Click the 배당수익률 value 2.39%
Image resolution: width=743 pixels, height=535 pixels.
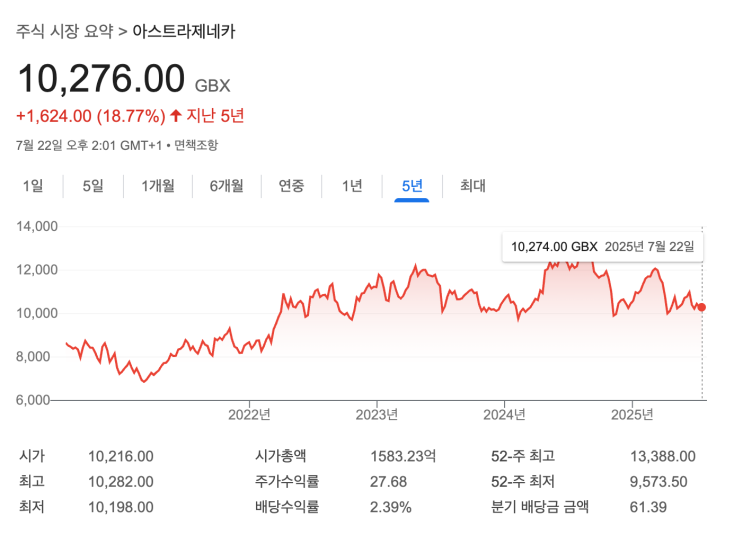click(390, 507)
